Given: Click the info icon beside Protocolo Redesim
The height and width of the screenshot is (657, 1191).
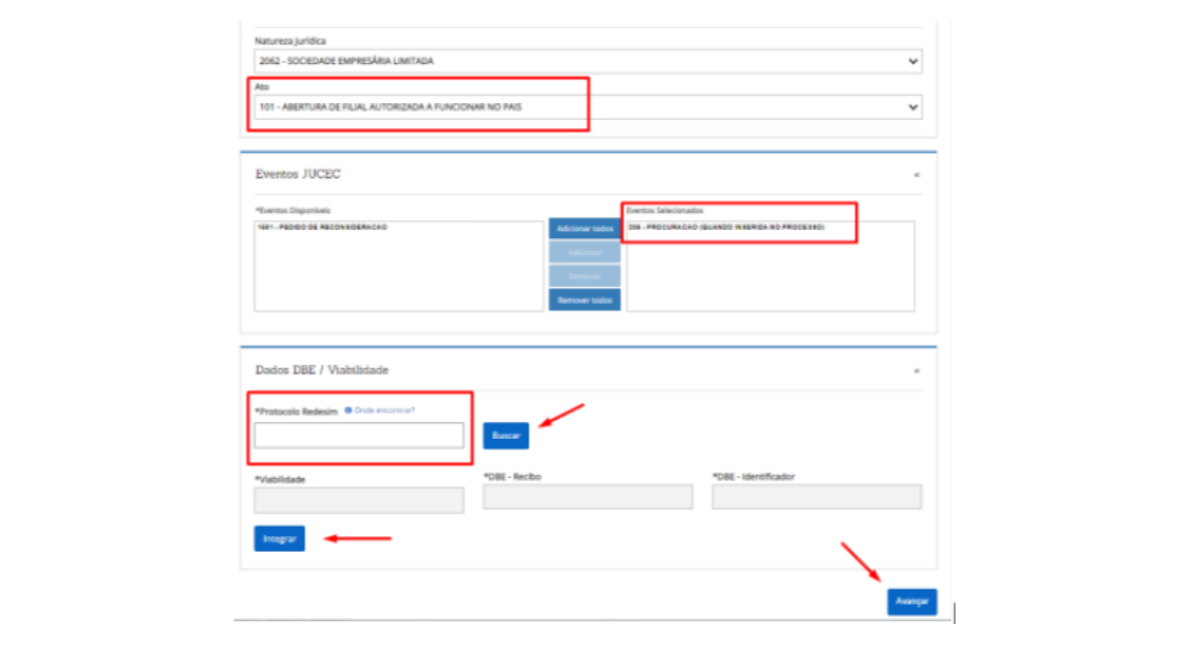Looking at the screenshot, I should pos(348,410).
